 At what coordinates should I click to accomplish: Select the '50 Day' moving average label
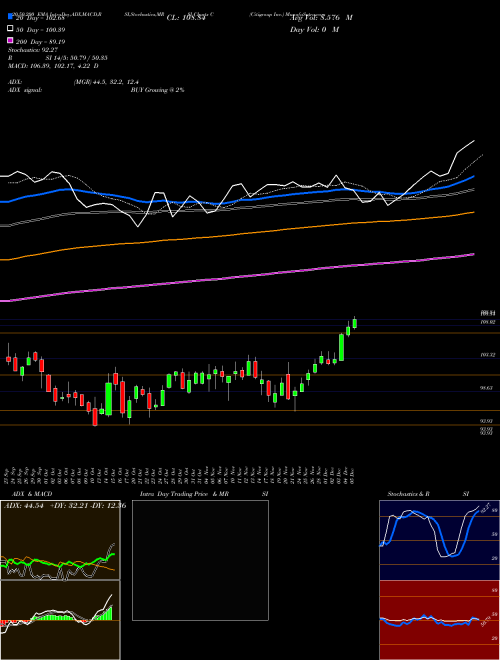tap(41, 30)
